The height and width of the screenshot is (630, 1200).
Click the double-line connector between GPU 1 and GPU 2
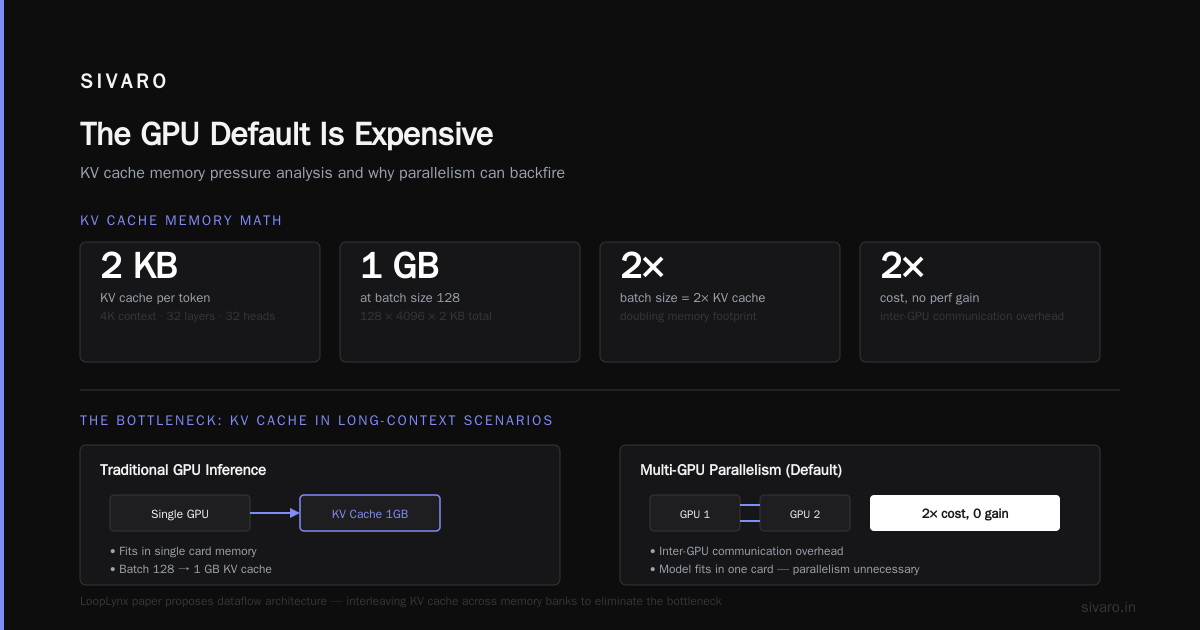tap(750, 513)
